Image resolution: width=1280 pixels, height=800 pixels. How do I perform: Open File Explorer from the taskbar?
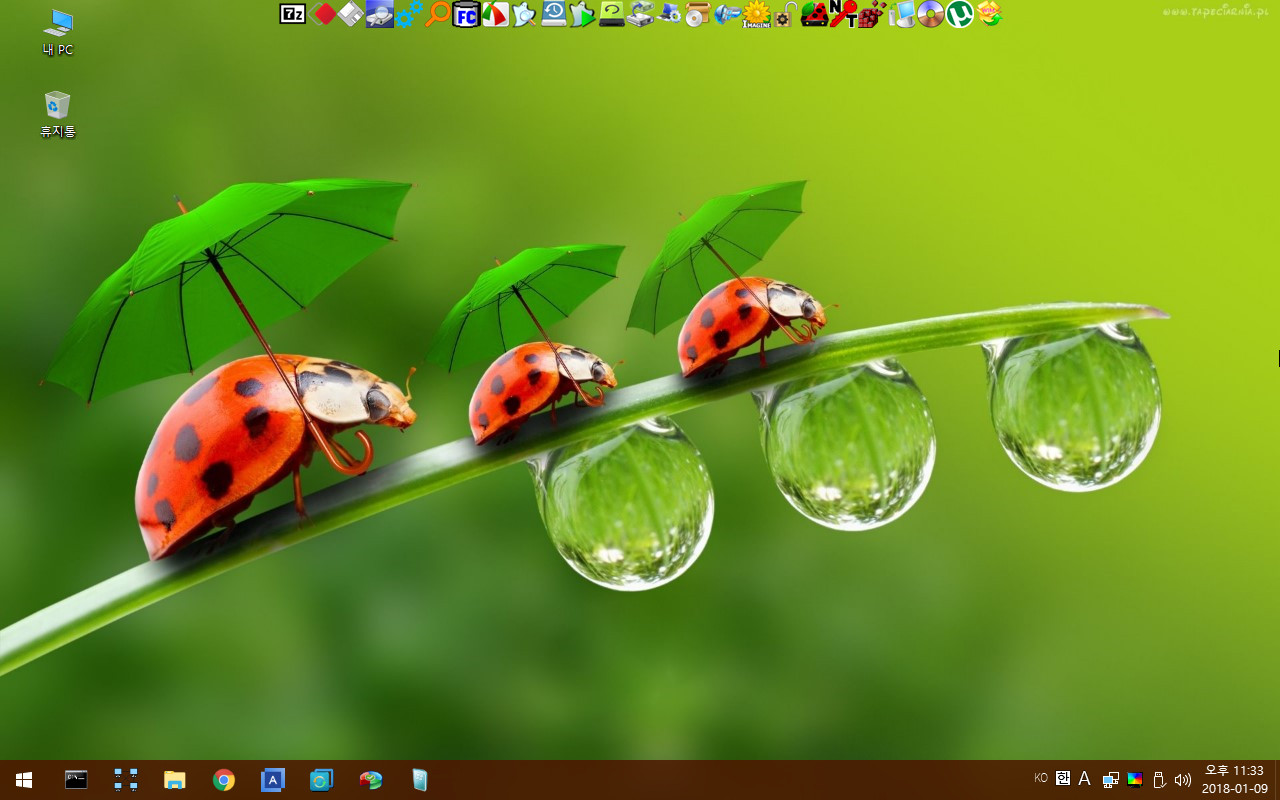175,780
